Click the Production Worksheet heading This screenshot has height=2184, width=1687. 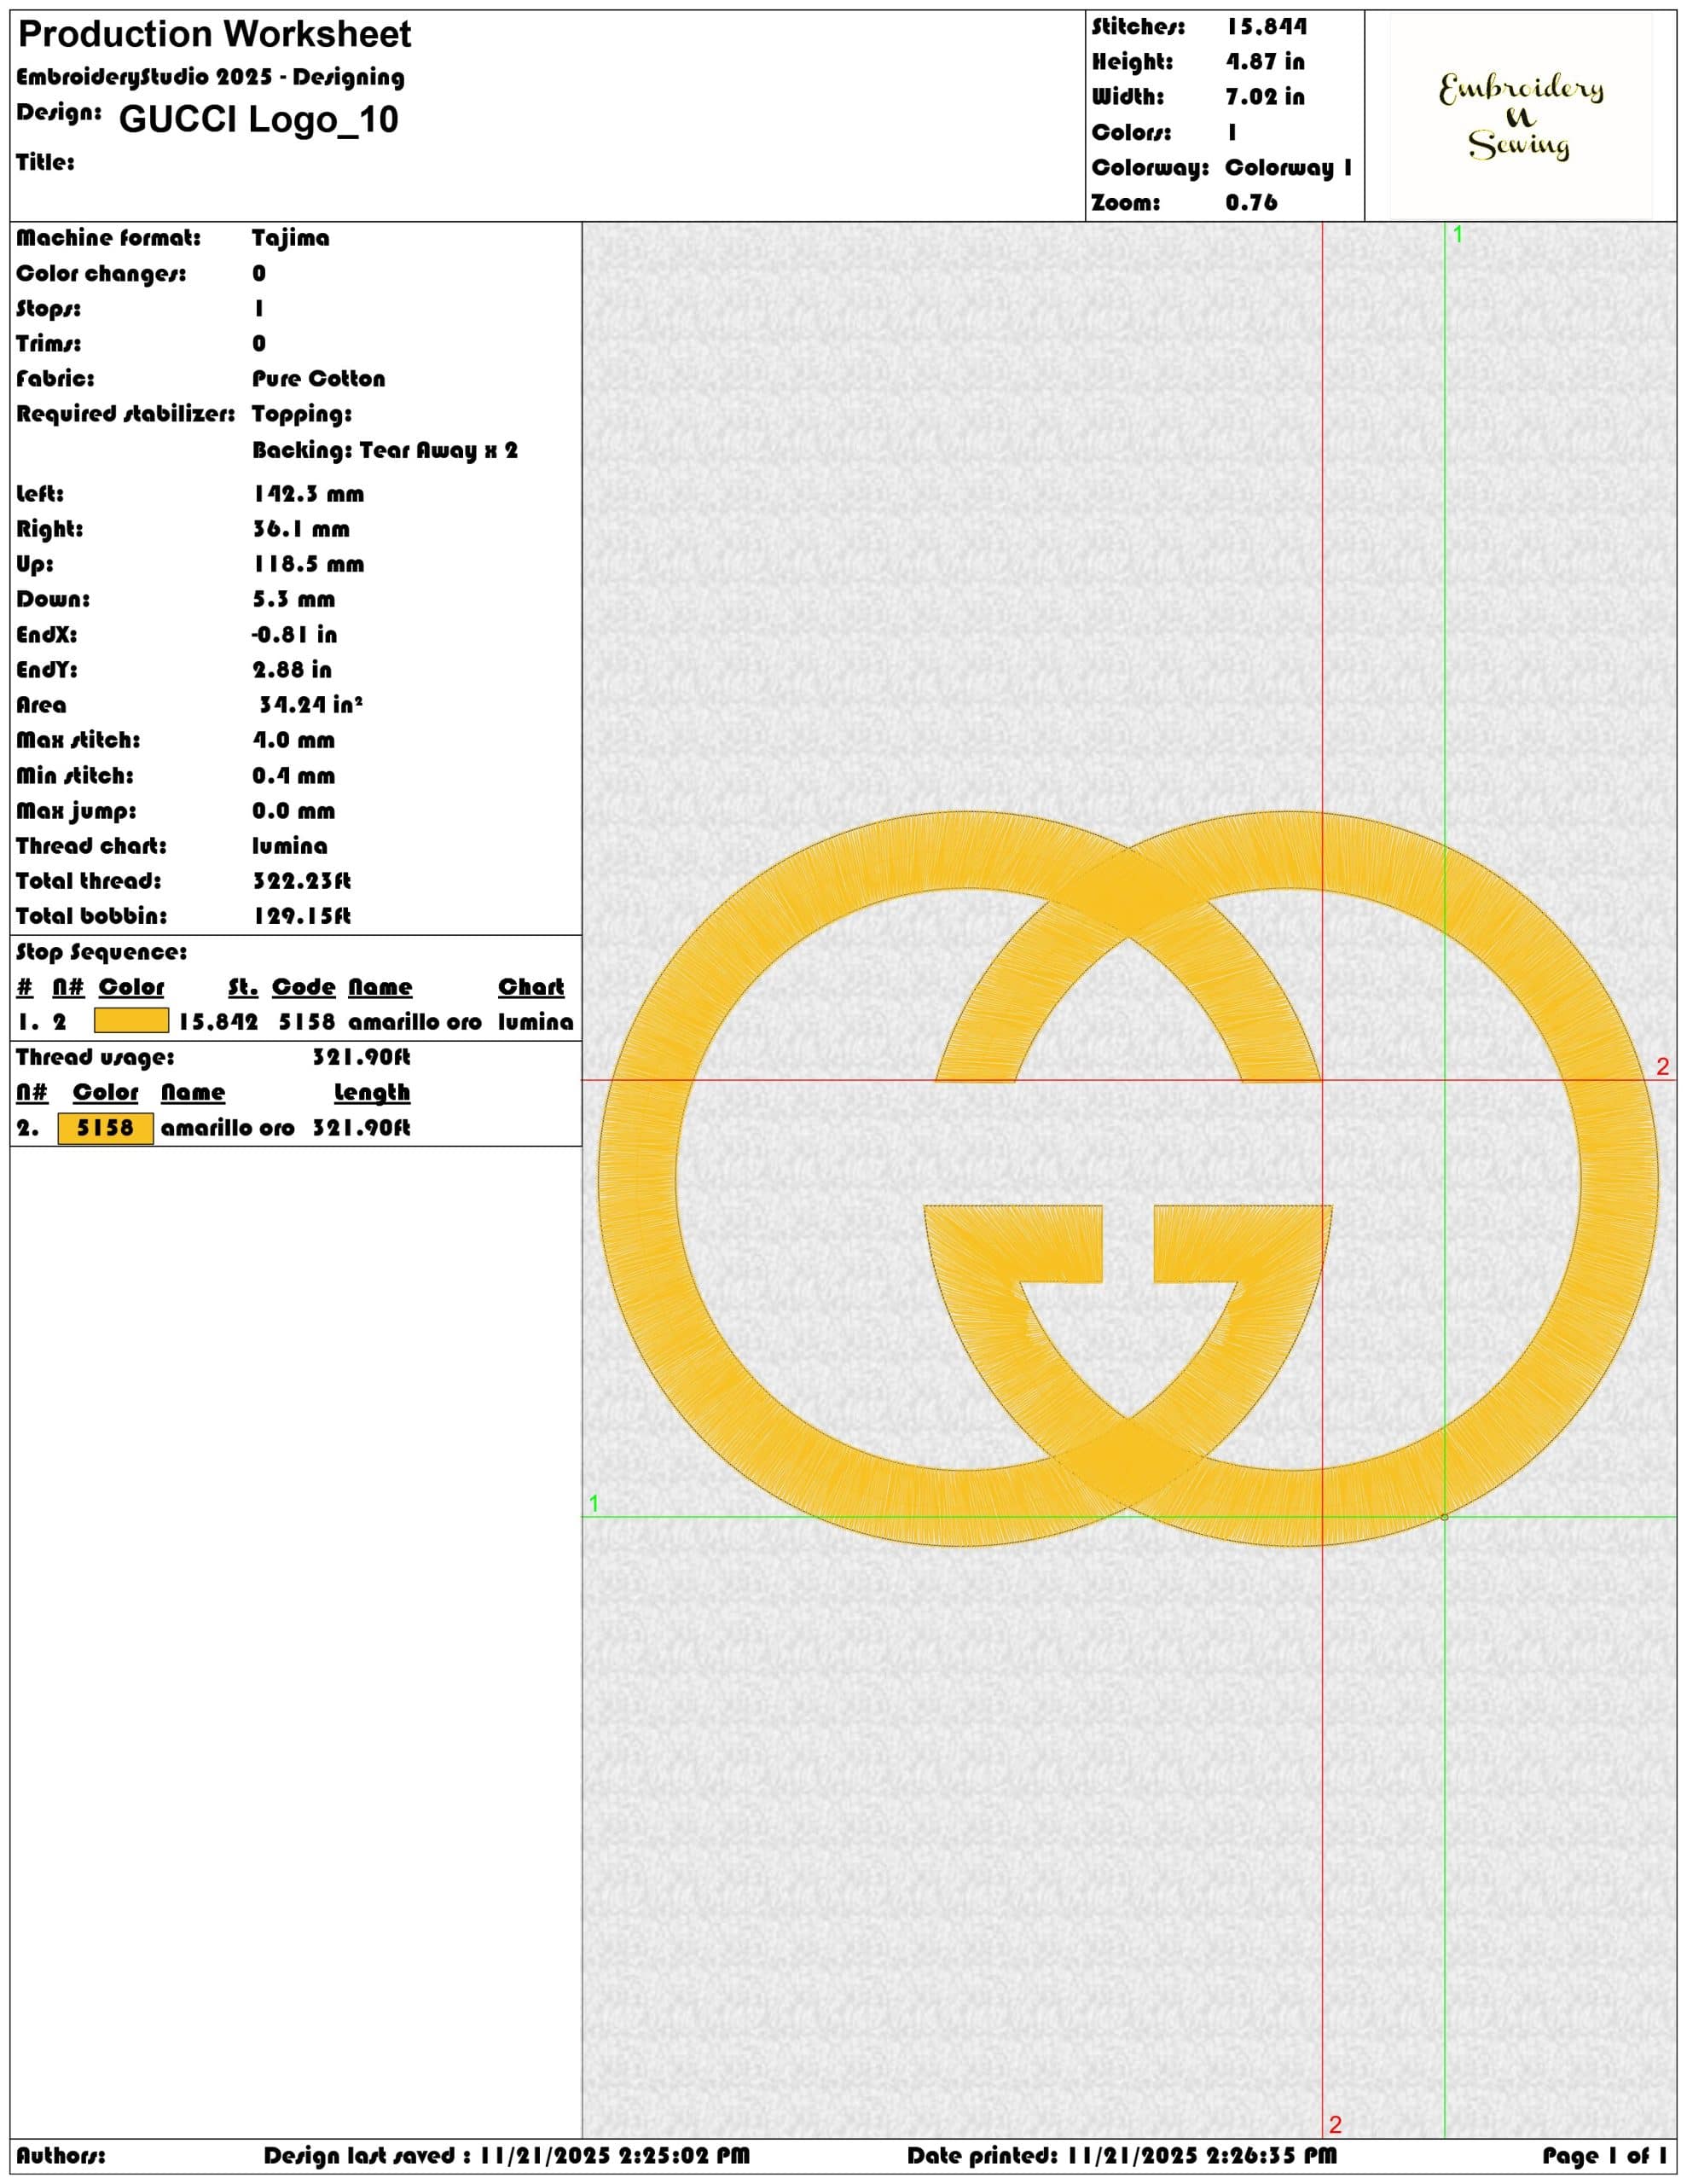coord(214,35)
